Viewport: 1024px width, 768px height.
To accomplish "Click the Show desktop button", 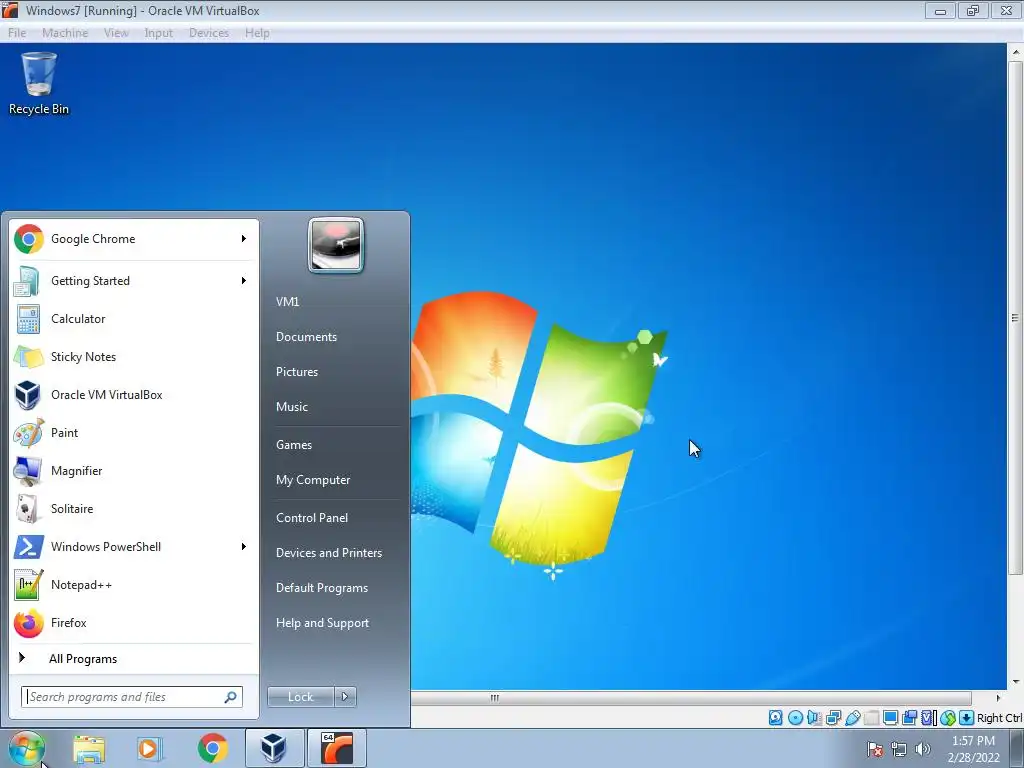I will tap(1017, 748).
